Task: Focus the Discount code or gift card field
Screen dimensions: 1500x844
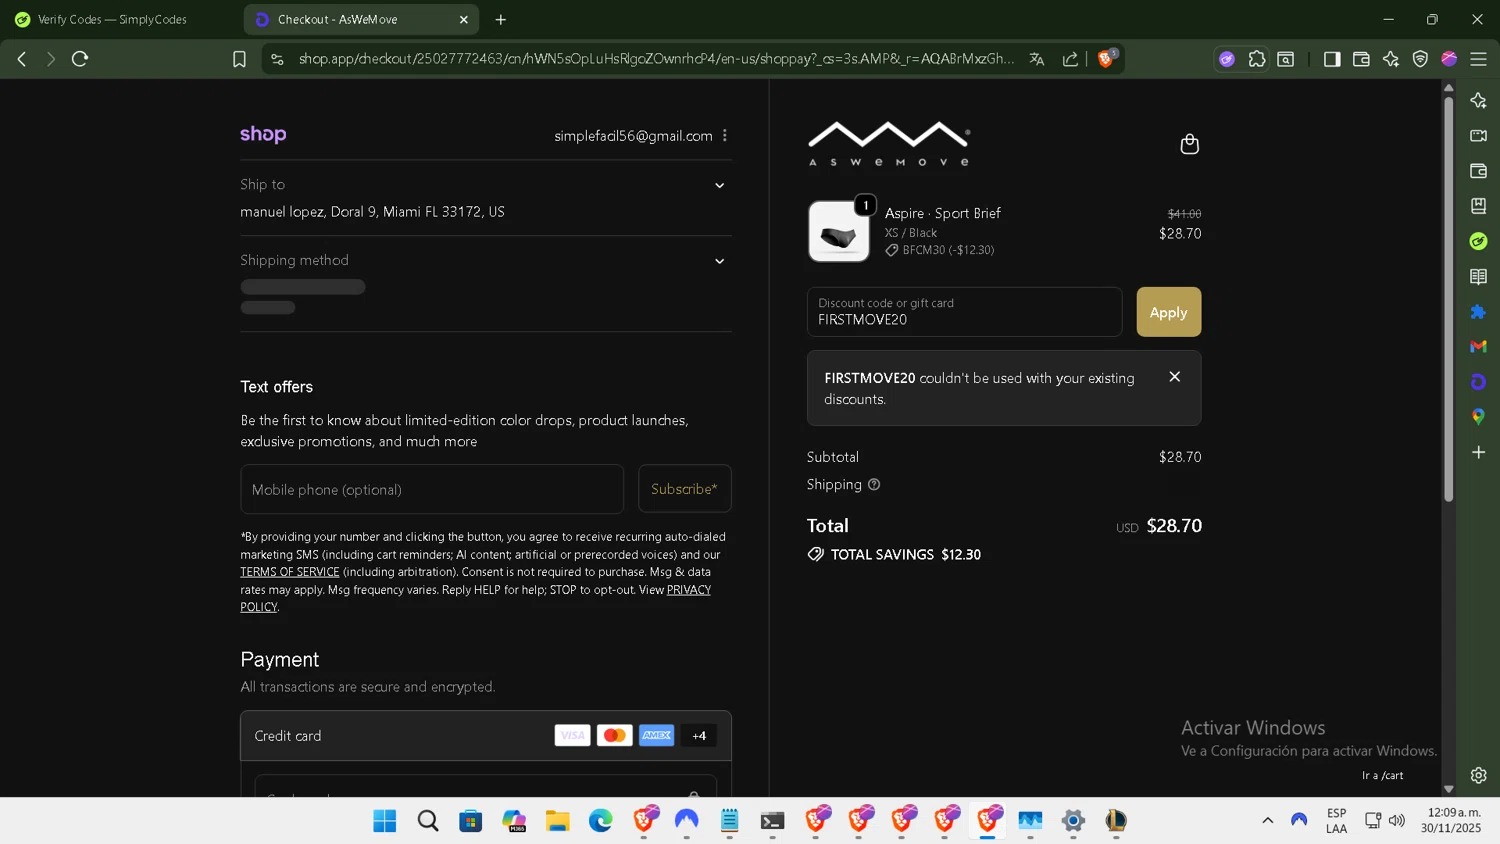Action: point(964,312)
